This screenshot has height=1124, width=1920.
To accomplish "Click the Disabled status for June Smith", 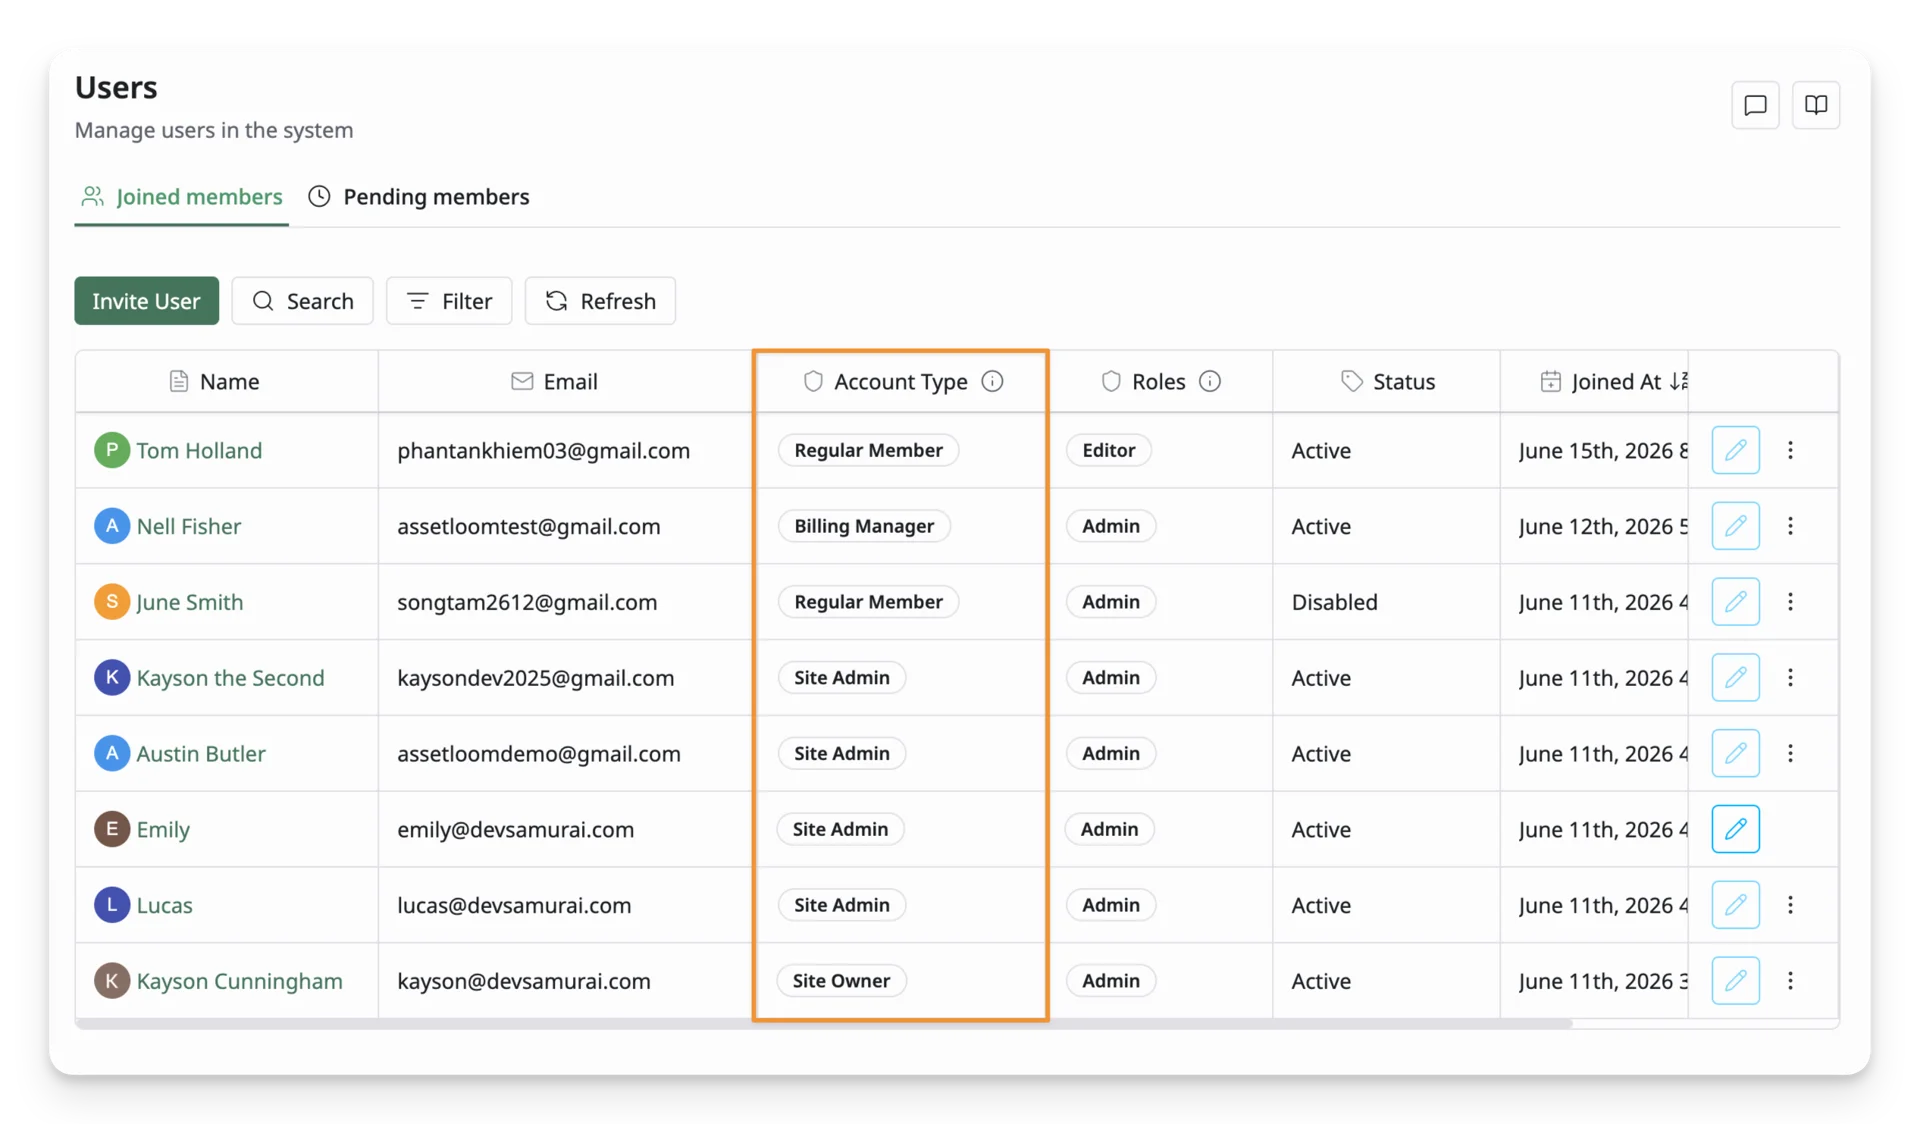I will (1334, 602).
